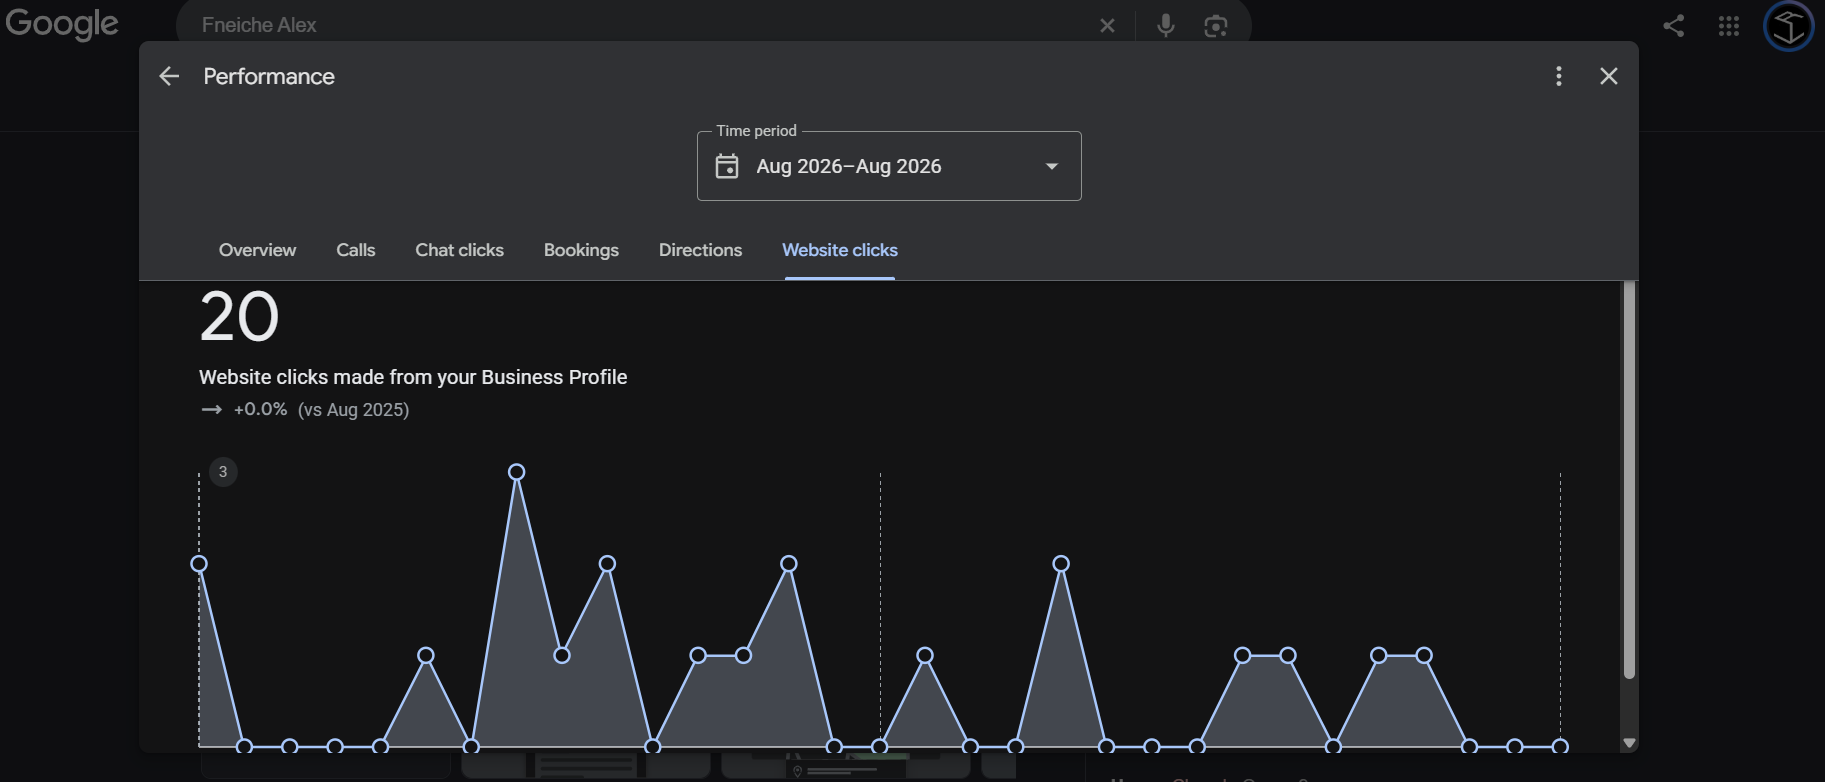Image resolution: width=1825 pixels, height=782 pixels.
Task: Open the three-dot more options menu
Action: 1558,76
